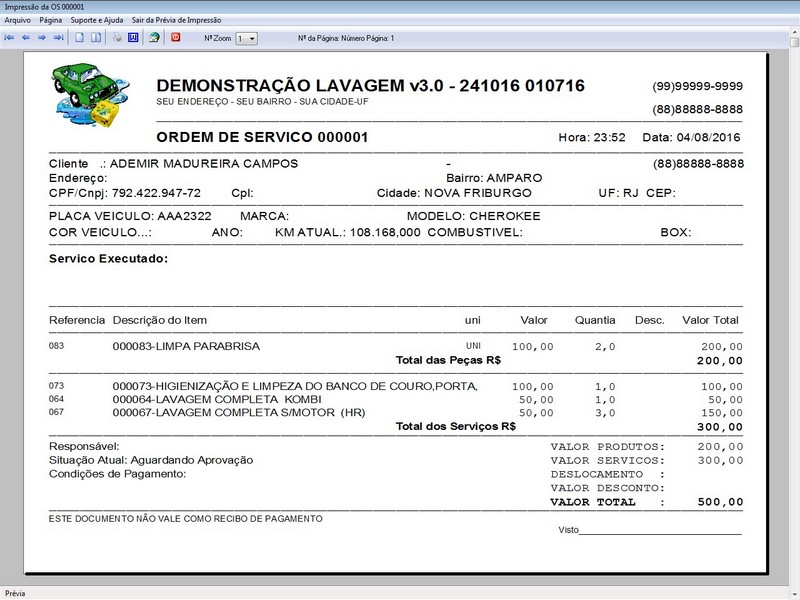Click the ORDEM DE SERVICO document preview

point(260,136)
